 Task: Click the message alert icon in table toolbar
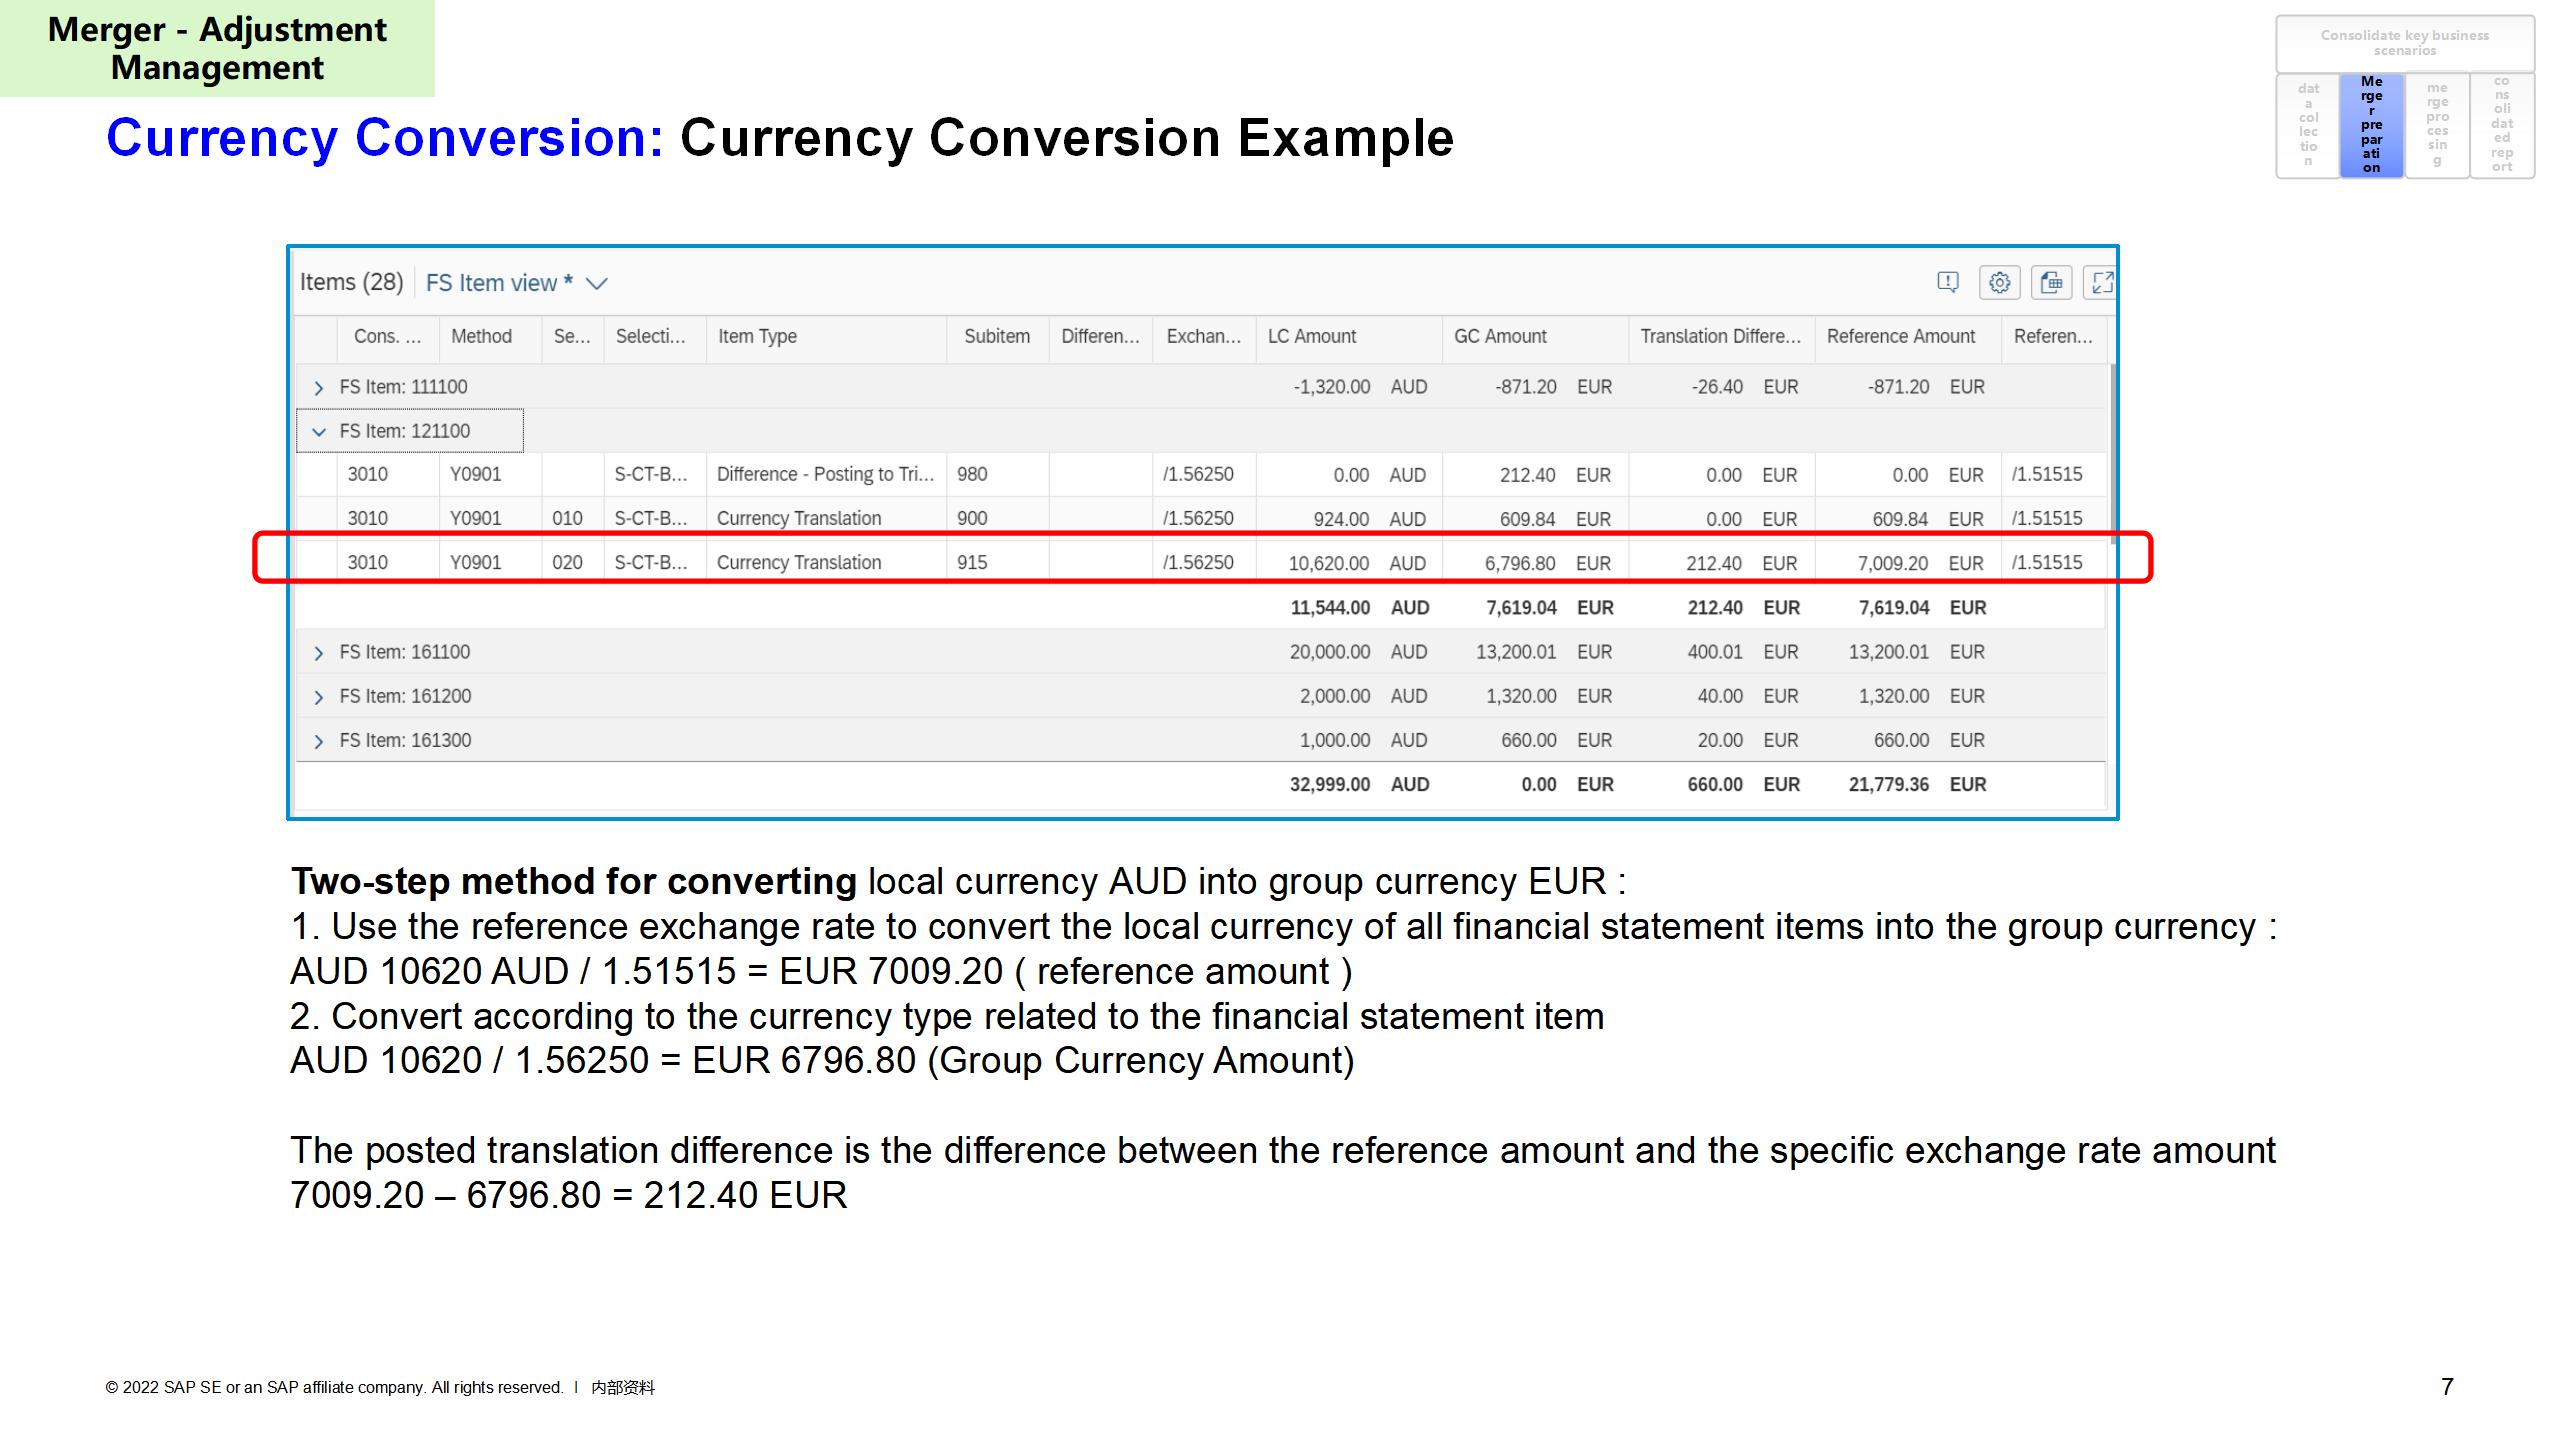click(x=1947, y=282)
